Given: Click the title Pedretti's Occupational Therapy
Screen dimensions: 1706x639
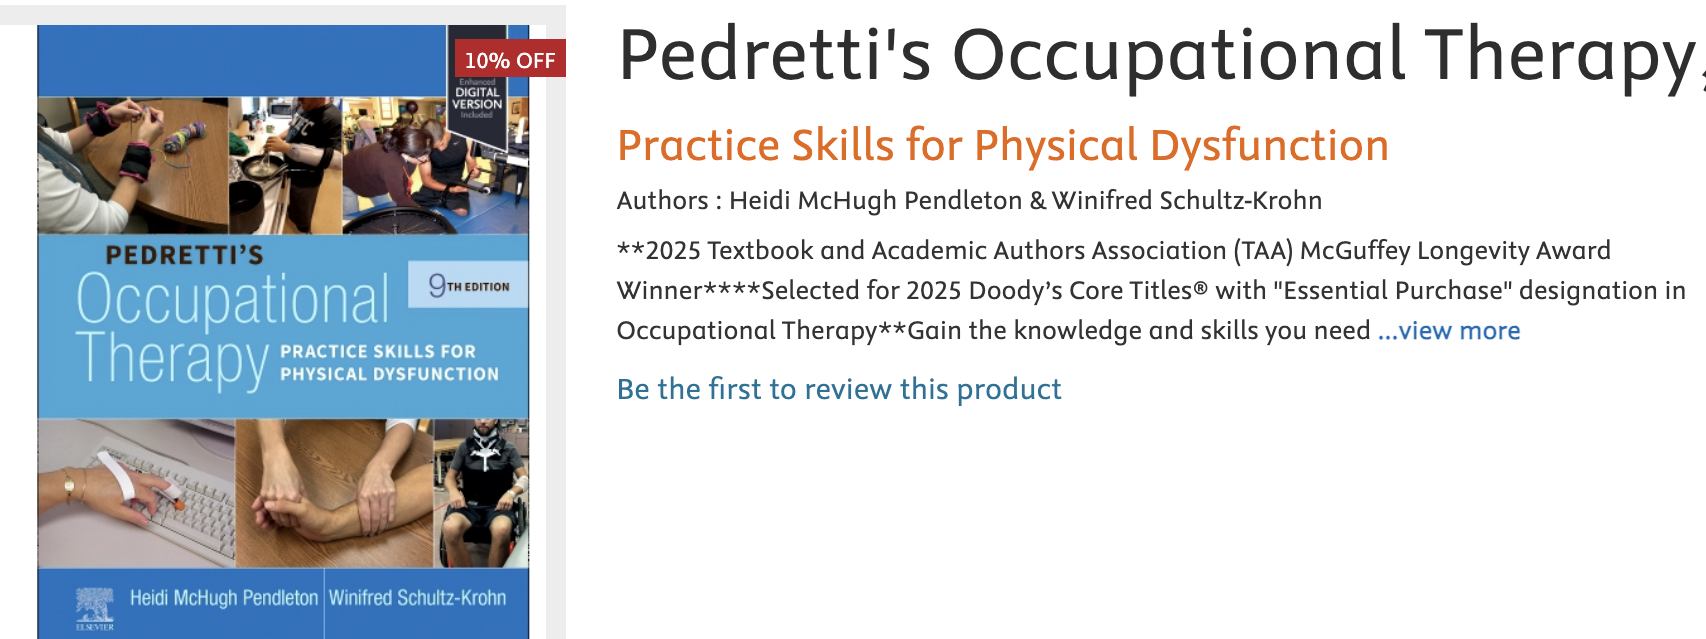Looking at the screenshot, I should pos(1100,55).
